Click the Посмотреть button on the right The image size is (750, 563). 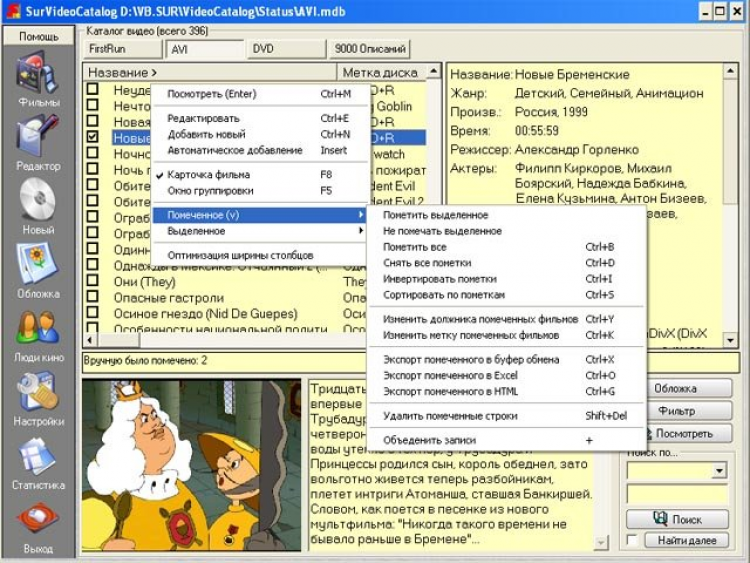(x=687, y=433)
